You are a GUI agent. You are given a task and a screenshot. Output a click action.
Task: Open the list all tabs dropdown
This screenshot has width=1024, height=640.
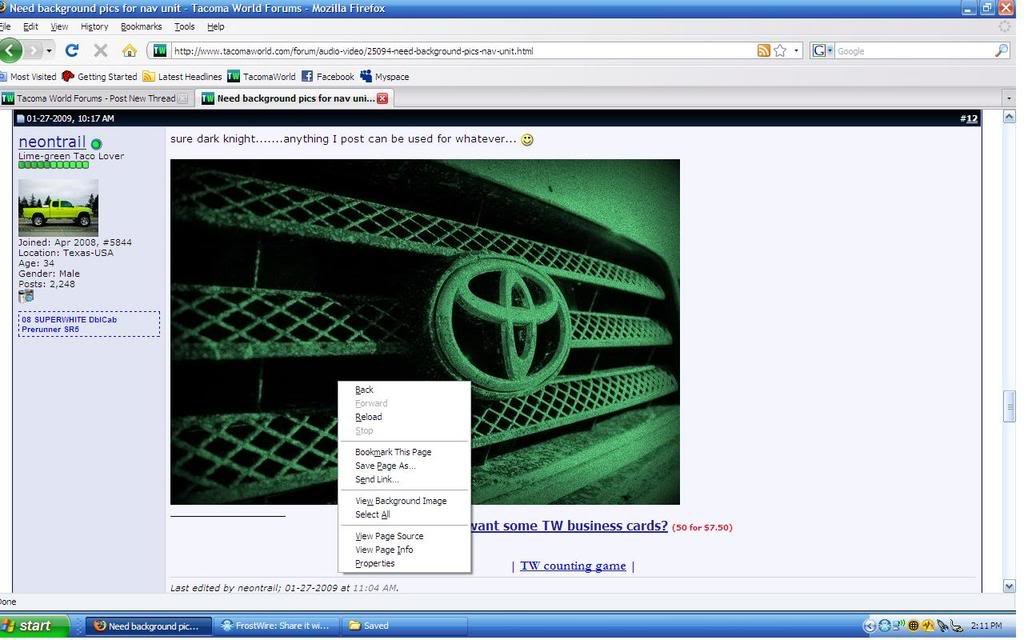coord(1008,99)
